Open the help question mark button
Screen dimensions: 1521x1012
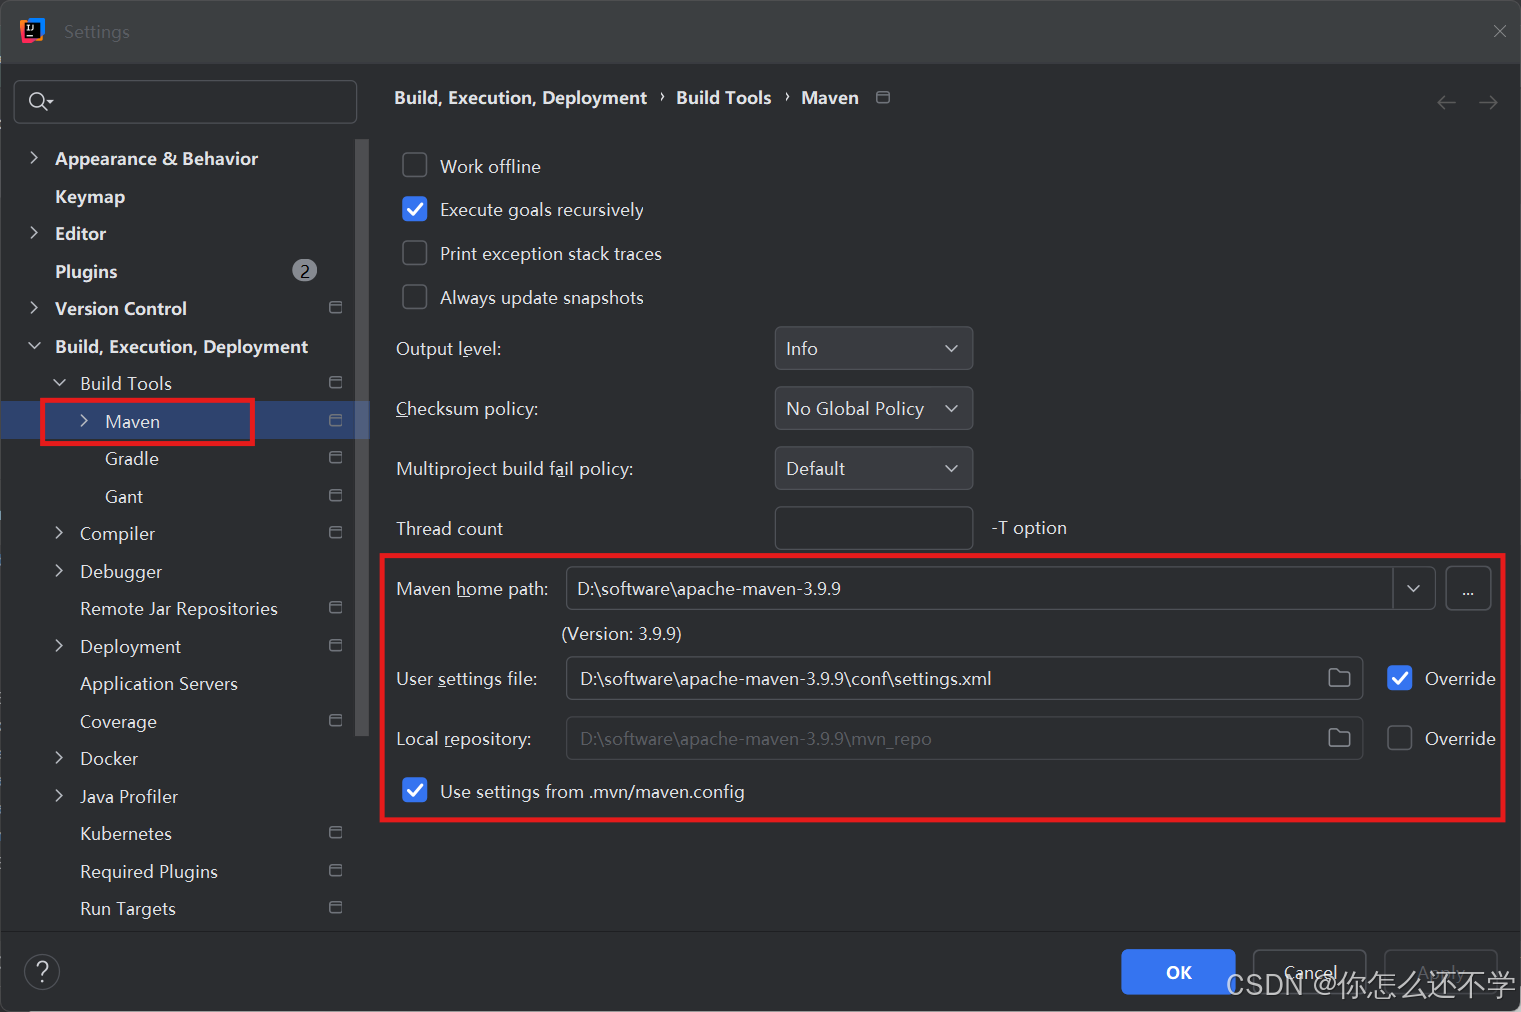(x=42, y=971)
